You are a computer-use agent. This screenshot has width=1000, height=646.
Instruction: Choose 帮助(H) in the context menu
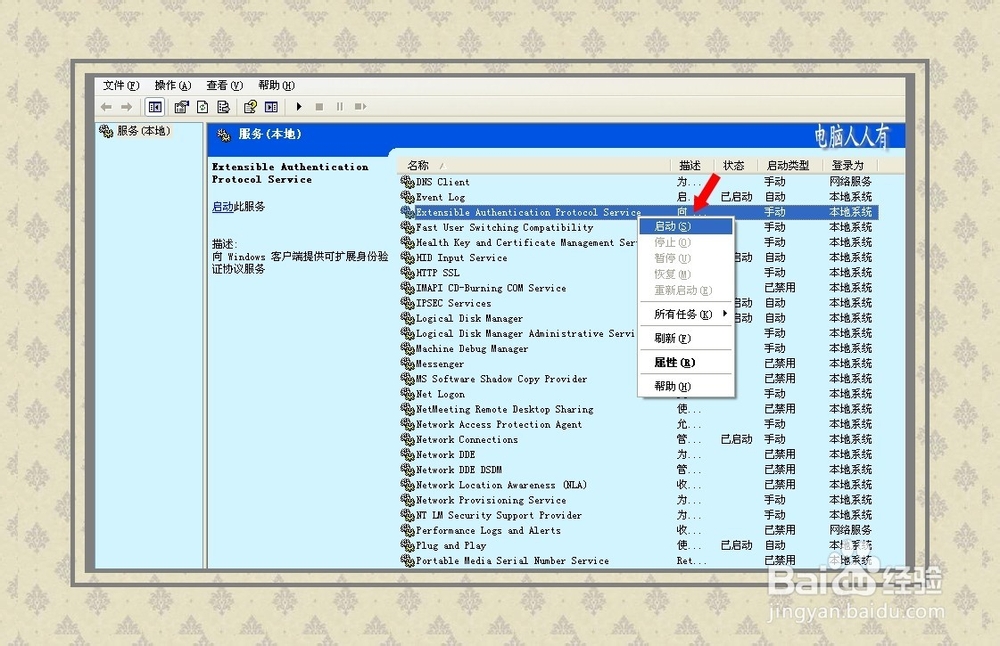coord(686,386)
